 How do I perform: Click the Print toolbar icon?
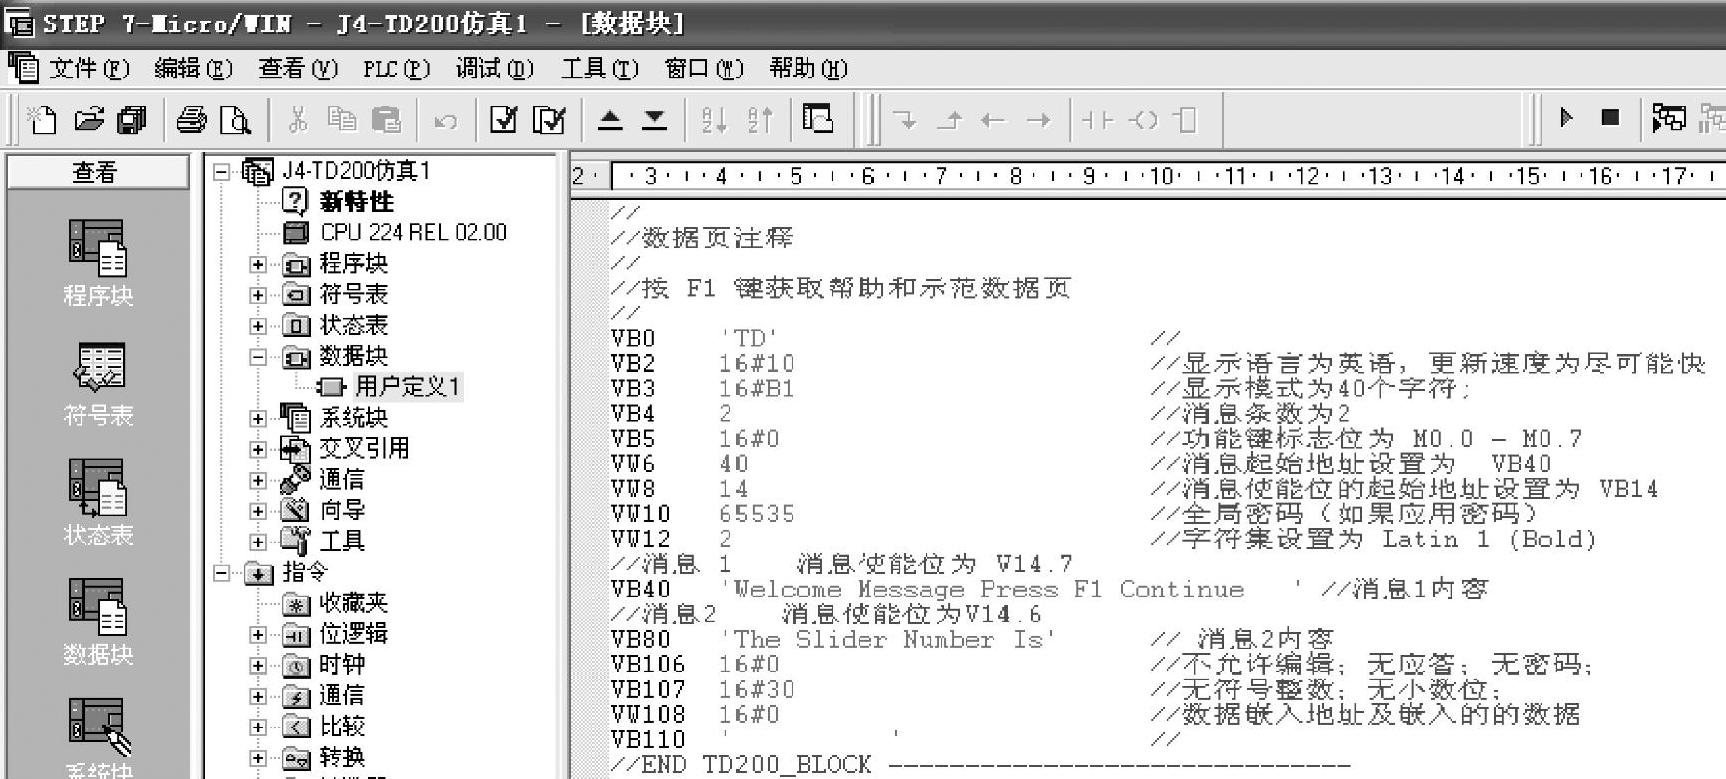coord(191,120)
